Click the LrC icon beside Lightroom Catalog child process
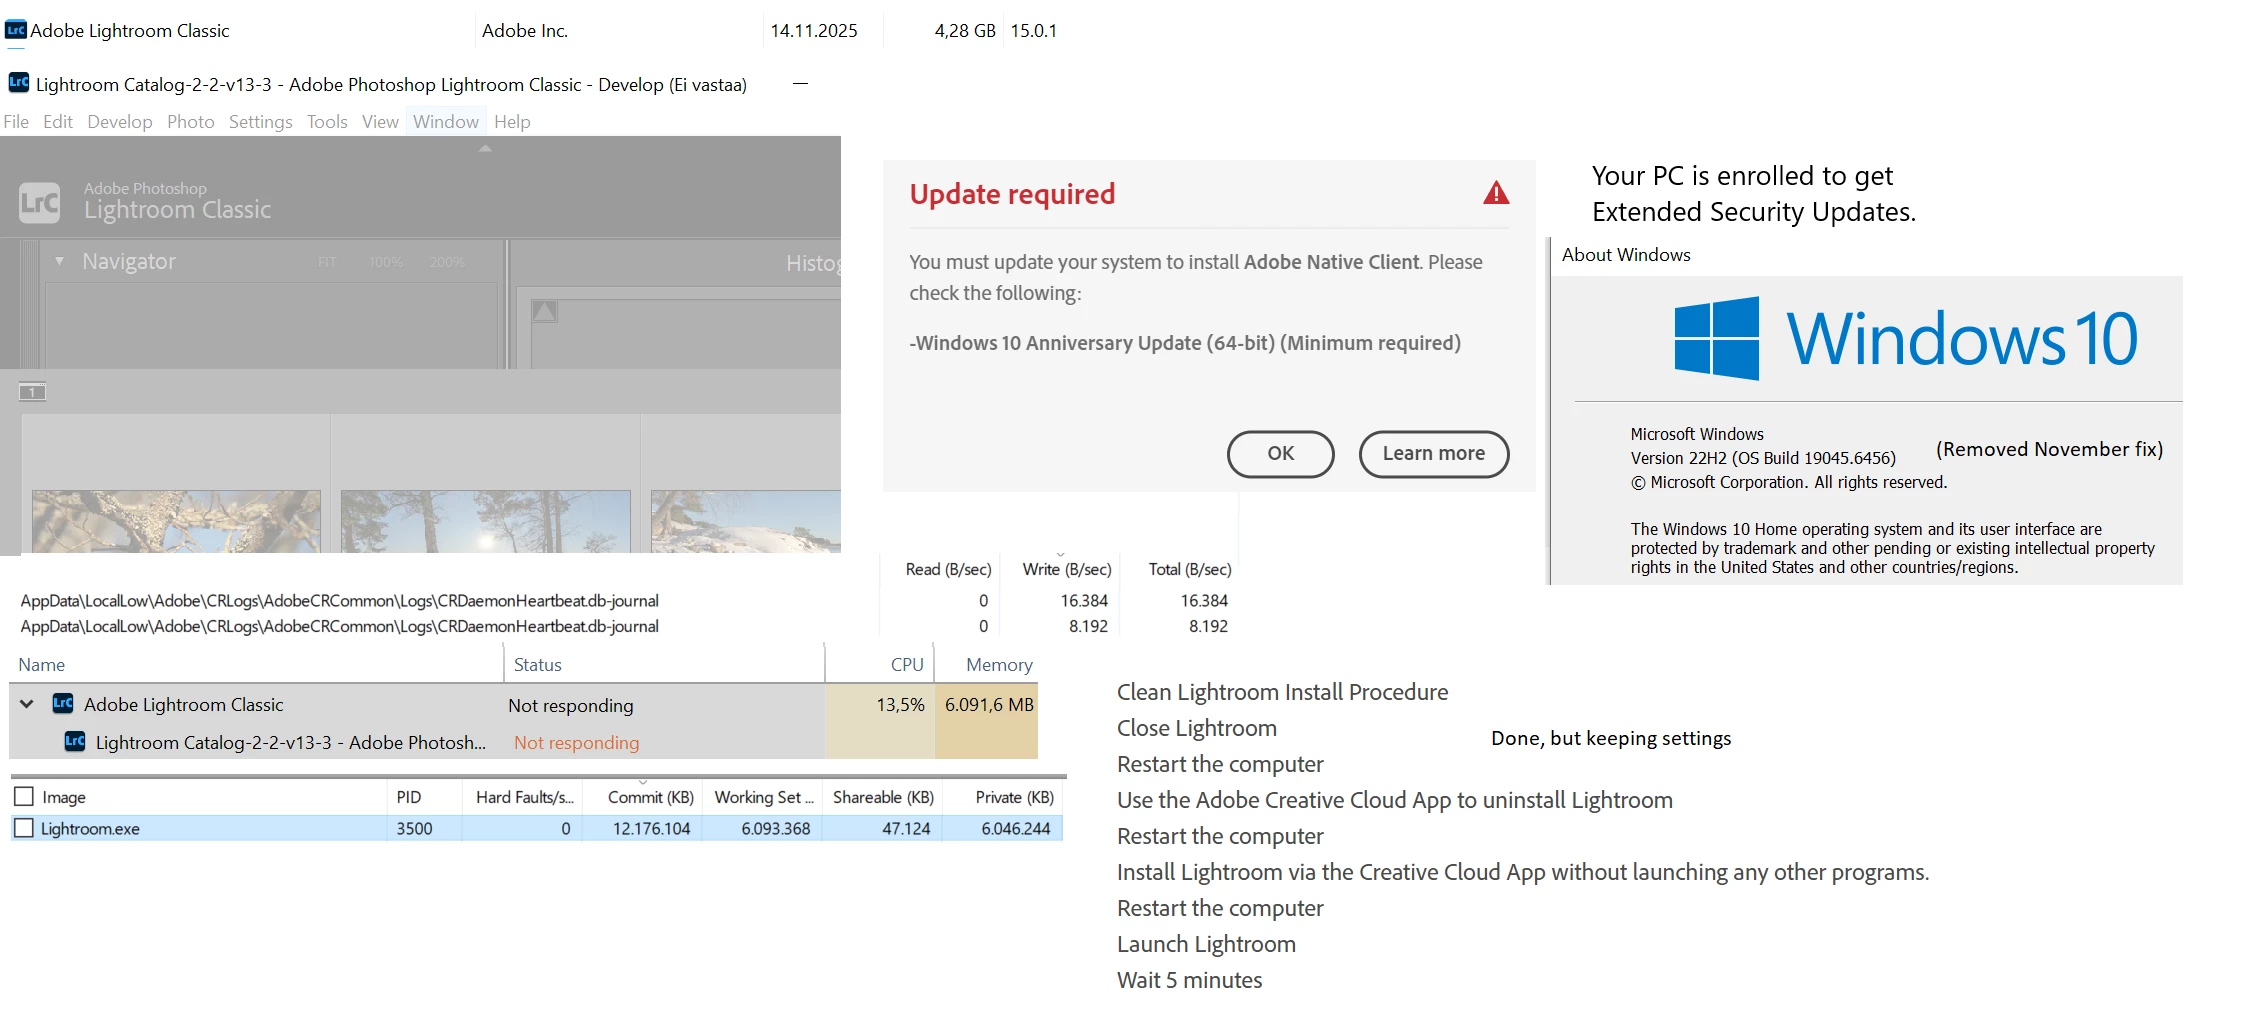Viewport: 2246px width, 1019px height. point(75,741)
